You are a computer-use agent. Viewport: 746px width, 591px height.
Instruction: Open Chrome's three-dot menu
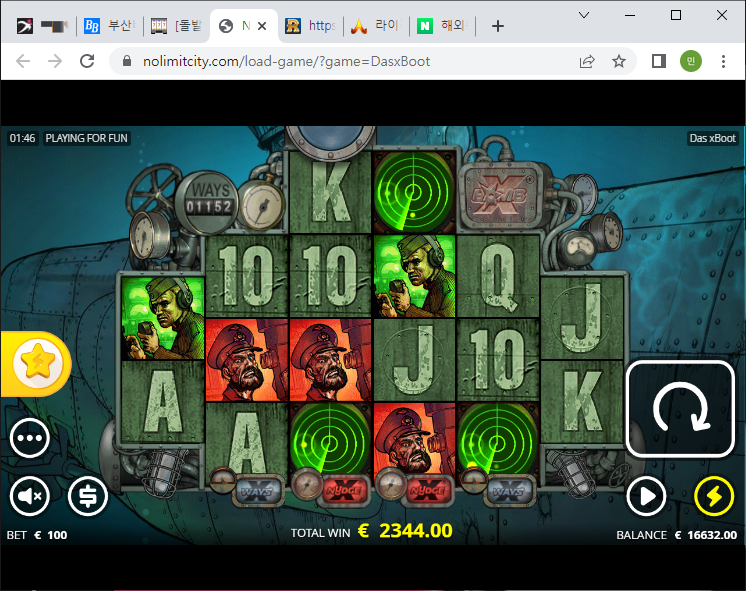pos(723,61)
